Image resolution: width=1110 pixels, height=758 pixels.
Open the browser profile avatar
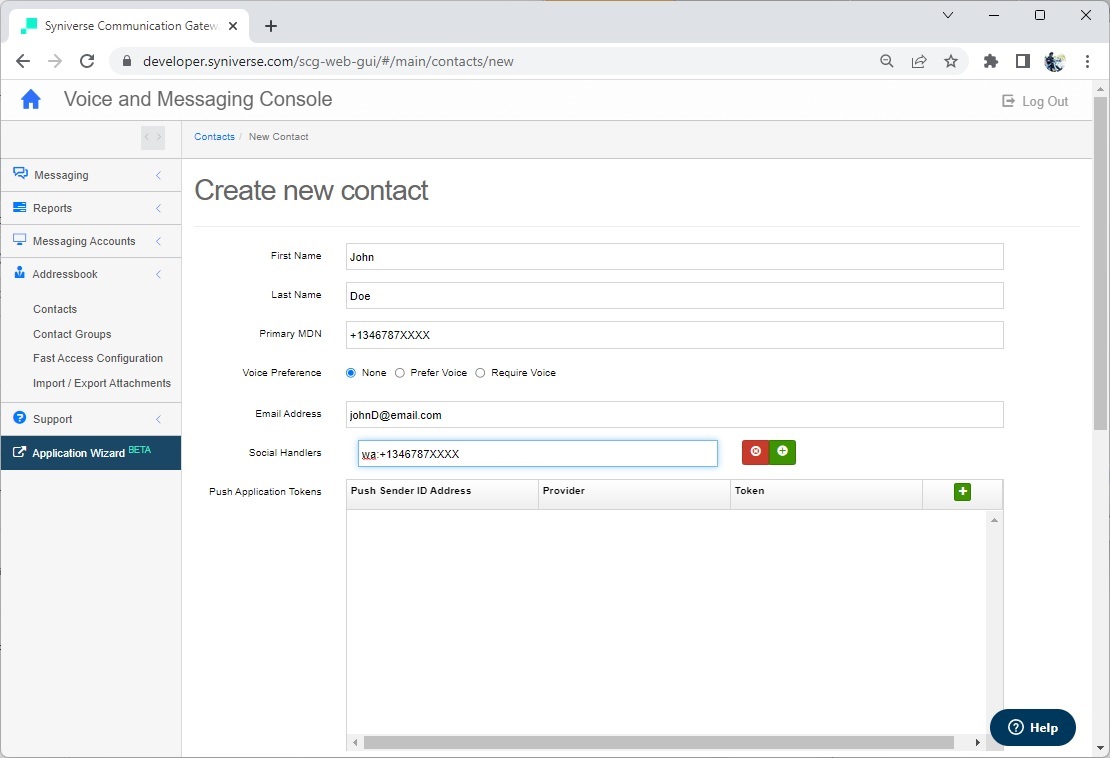(1055, 62)
